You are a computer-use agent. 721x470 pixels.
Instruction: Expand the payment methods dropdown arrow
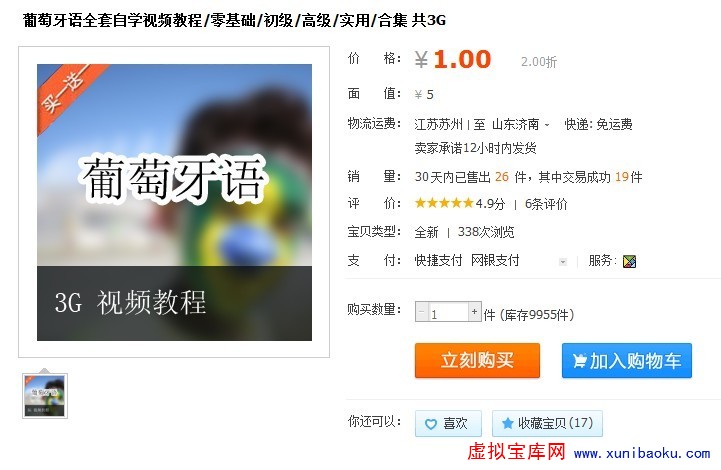[x=563, y=262]
